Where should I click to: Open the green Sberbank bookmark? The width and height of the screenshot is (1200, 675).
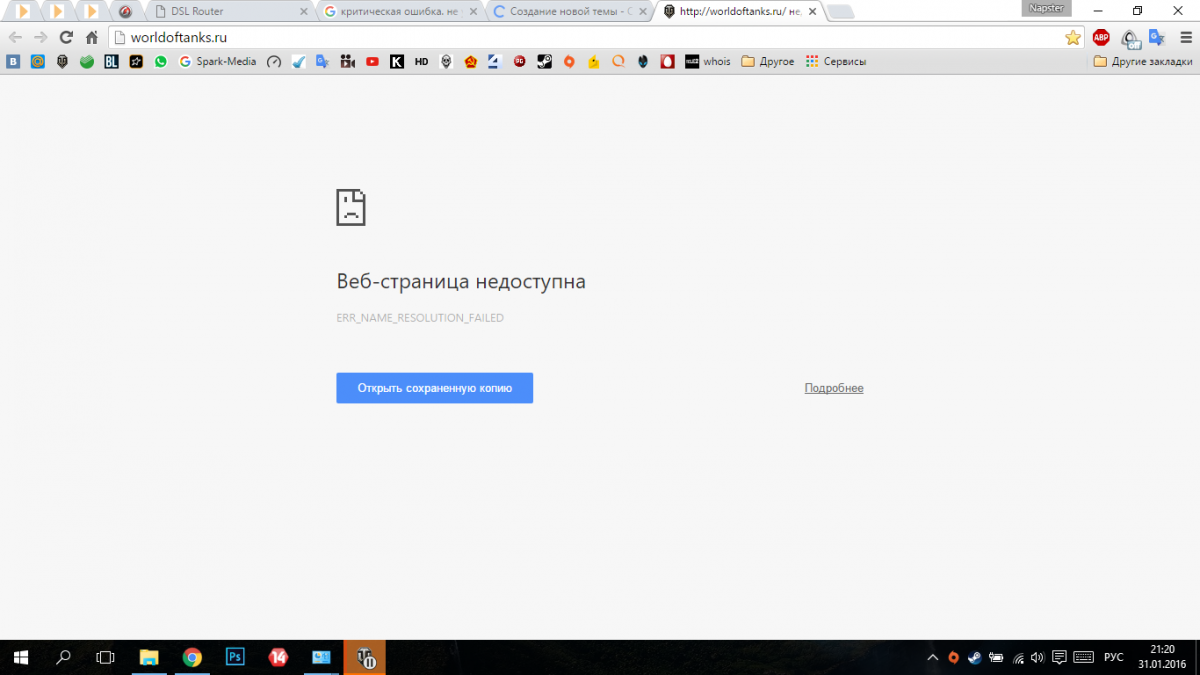[87, 61]
